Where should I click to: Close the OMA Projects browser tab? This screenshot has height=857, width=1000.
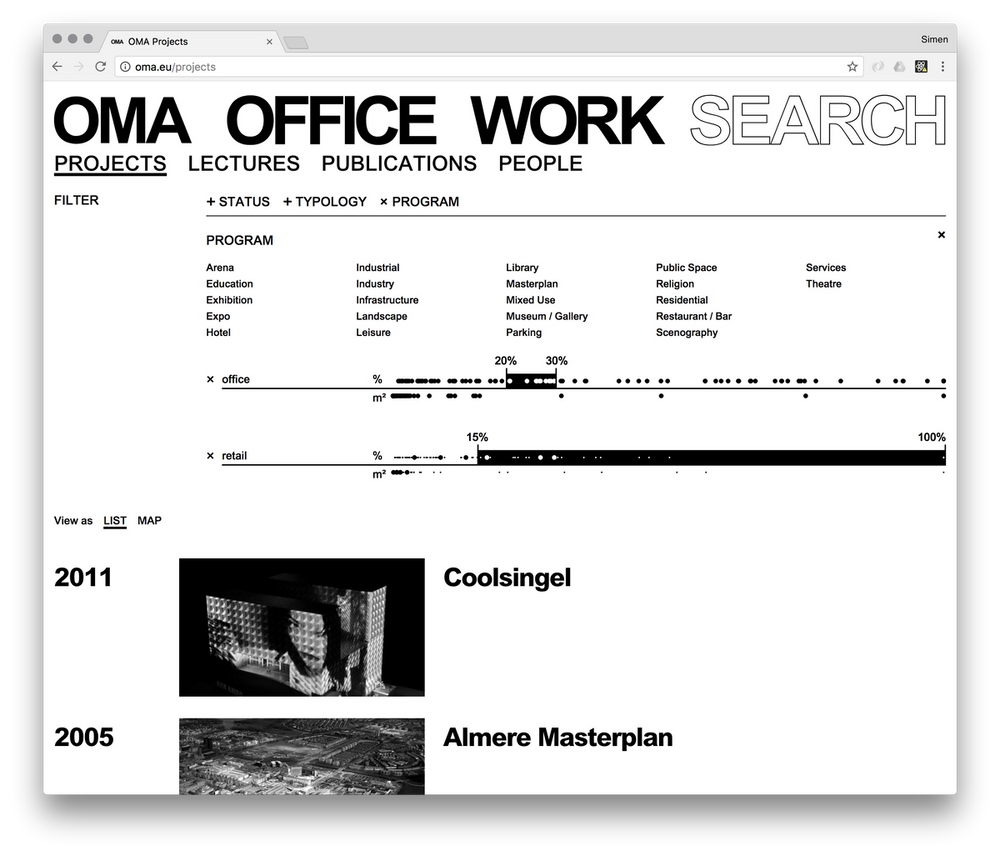269,41
